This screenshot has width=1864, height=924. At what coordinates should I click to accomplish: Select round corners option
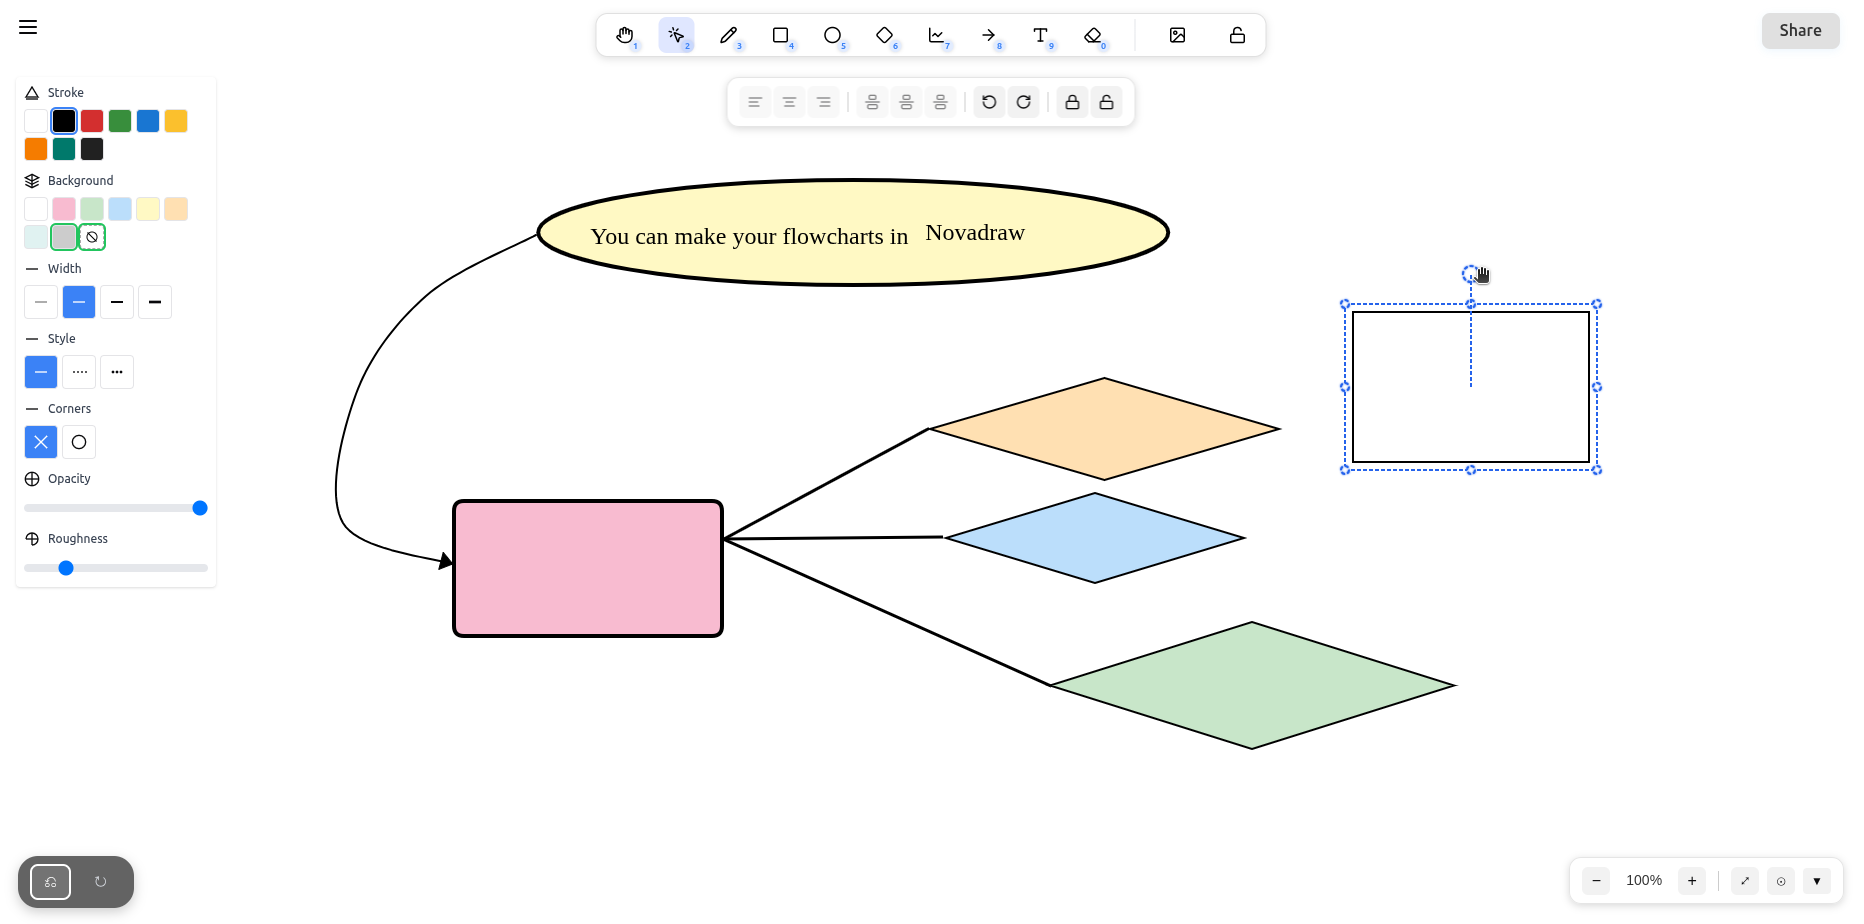(x=79, y=442)
